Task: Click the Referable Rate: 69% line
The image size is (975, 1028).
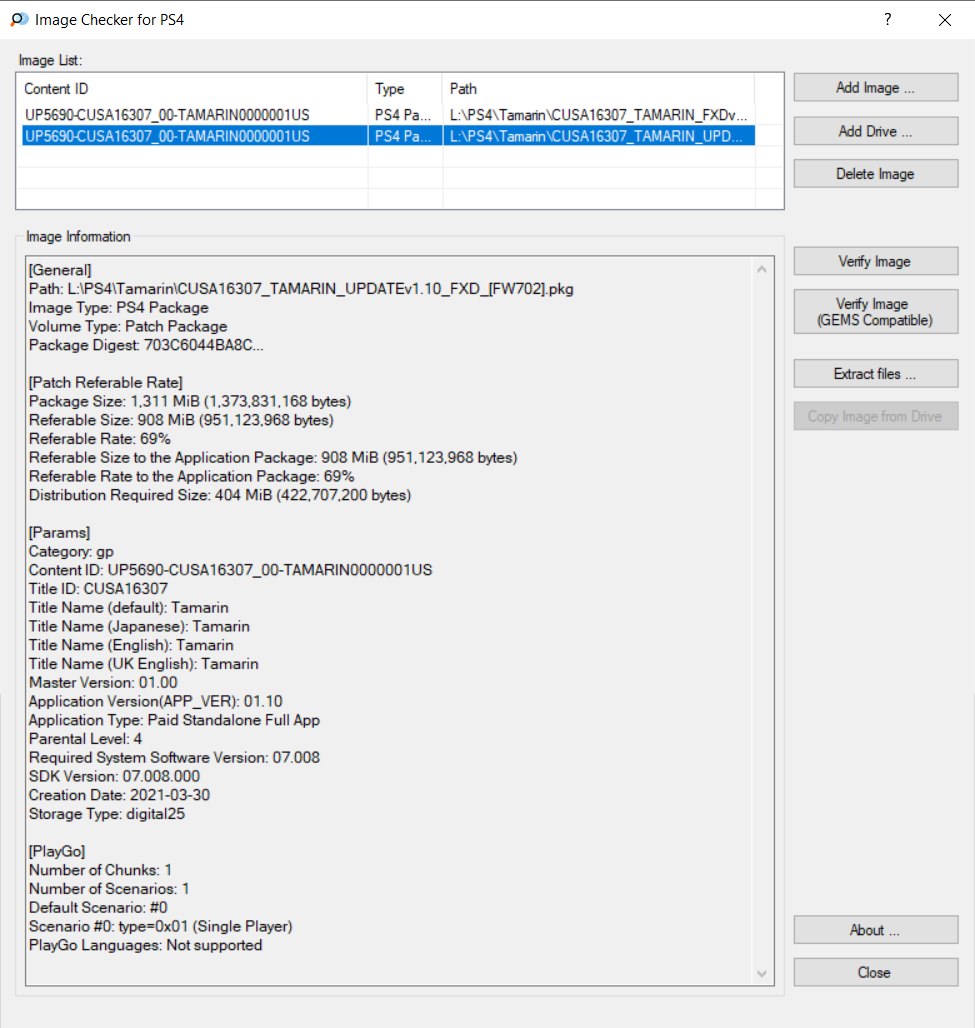Action: tap(99, 439)
